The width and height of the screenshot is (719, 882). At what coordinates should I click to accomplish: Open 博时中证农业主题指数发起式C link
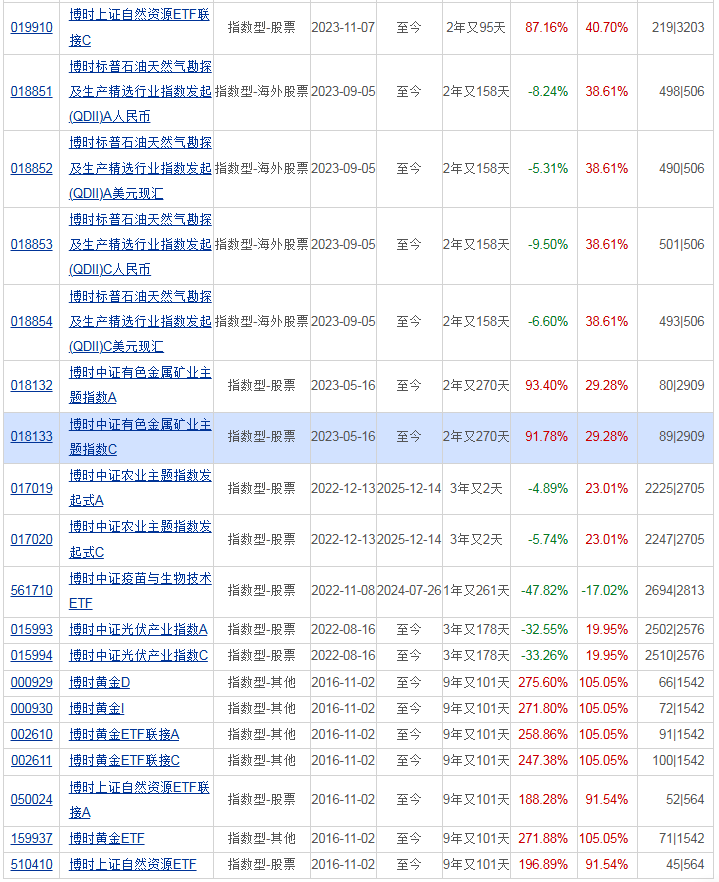coord(140,539)
